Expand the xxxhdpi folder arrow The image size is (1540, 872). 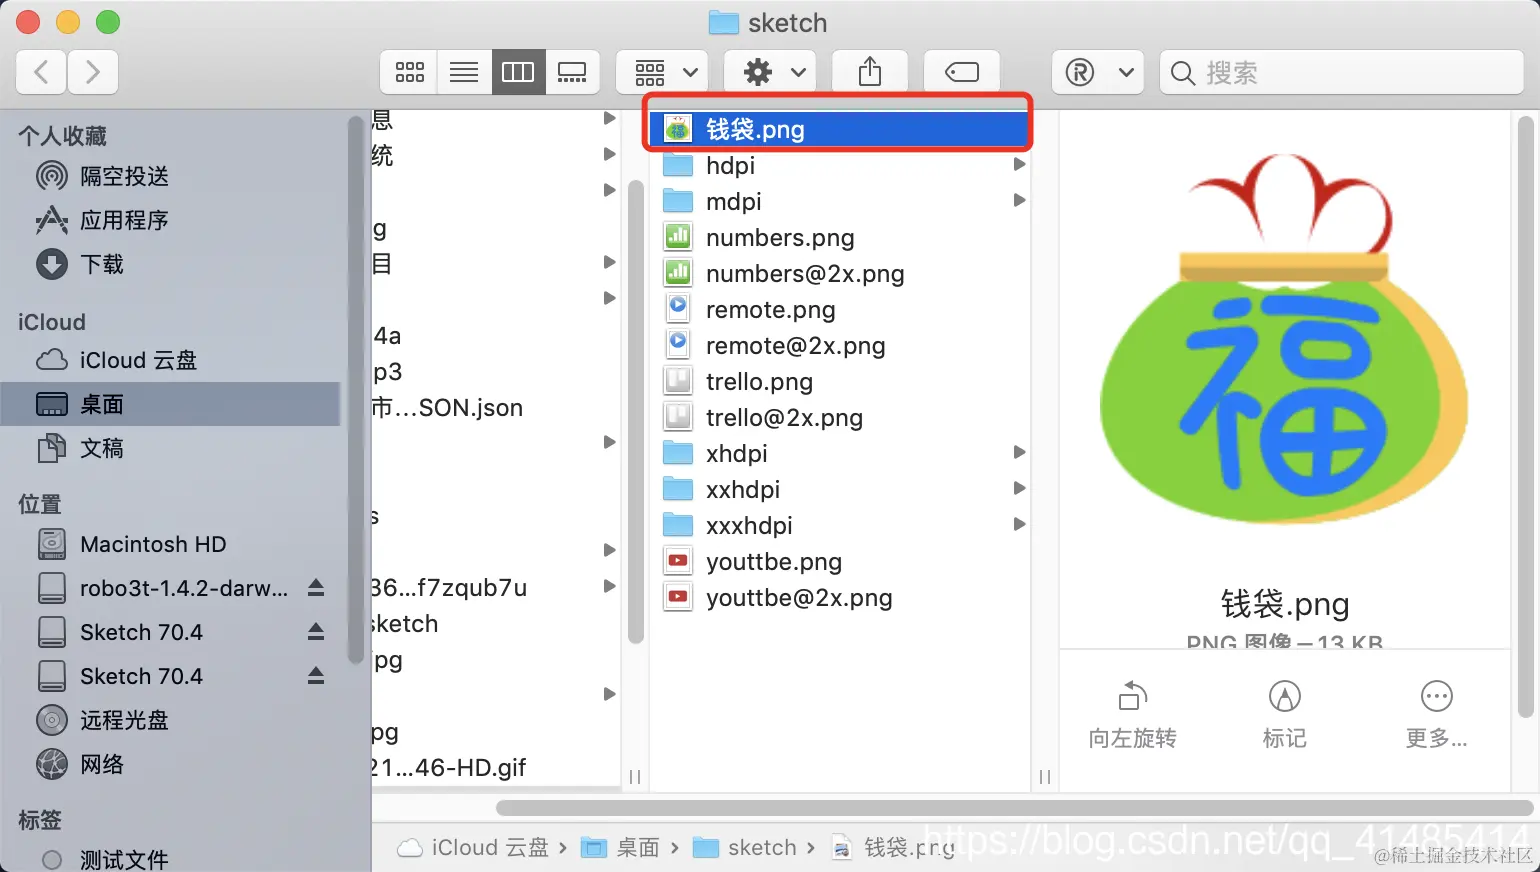click(x=1019, y=524)
